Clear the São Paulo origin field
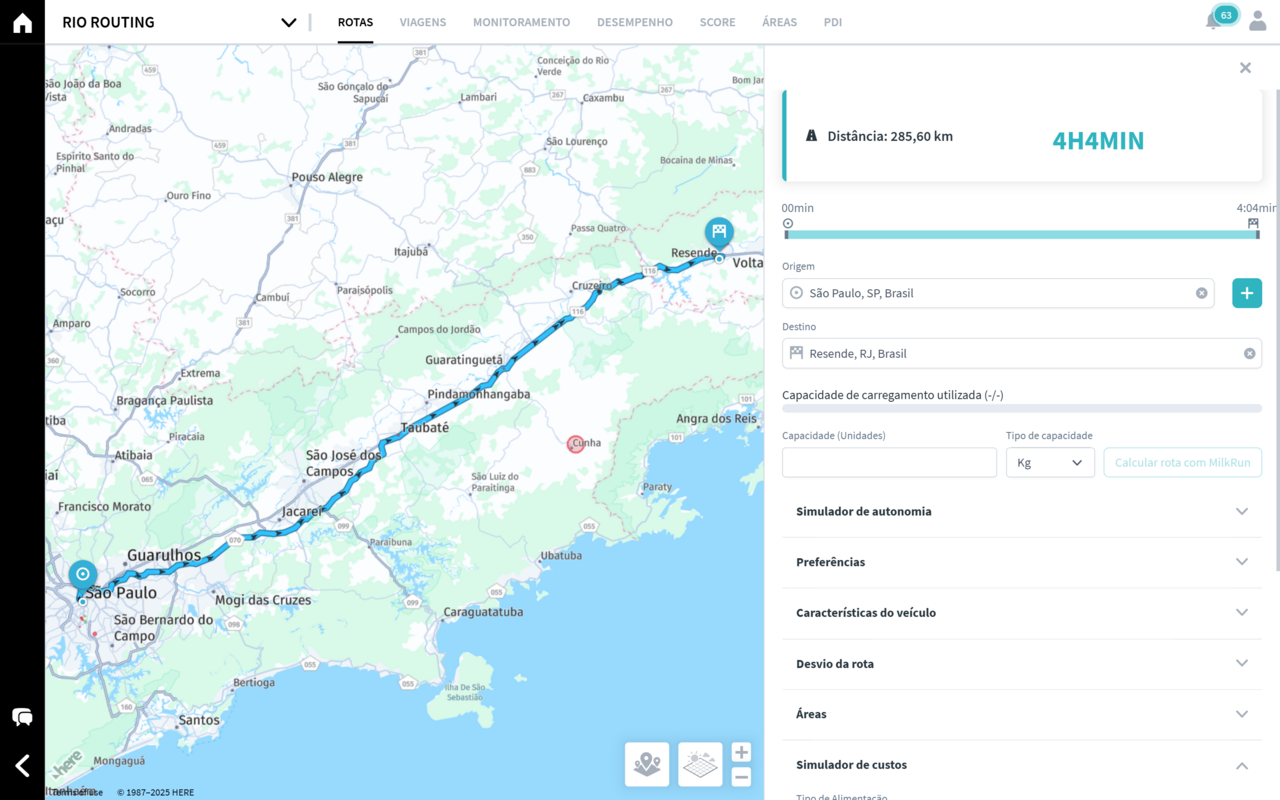 tap(1201, 293)
